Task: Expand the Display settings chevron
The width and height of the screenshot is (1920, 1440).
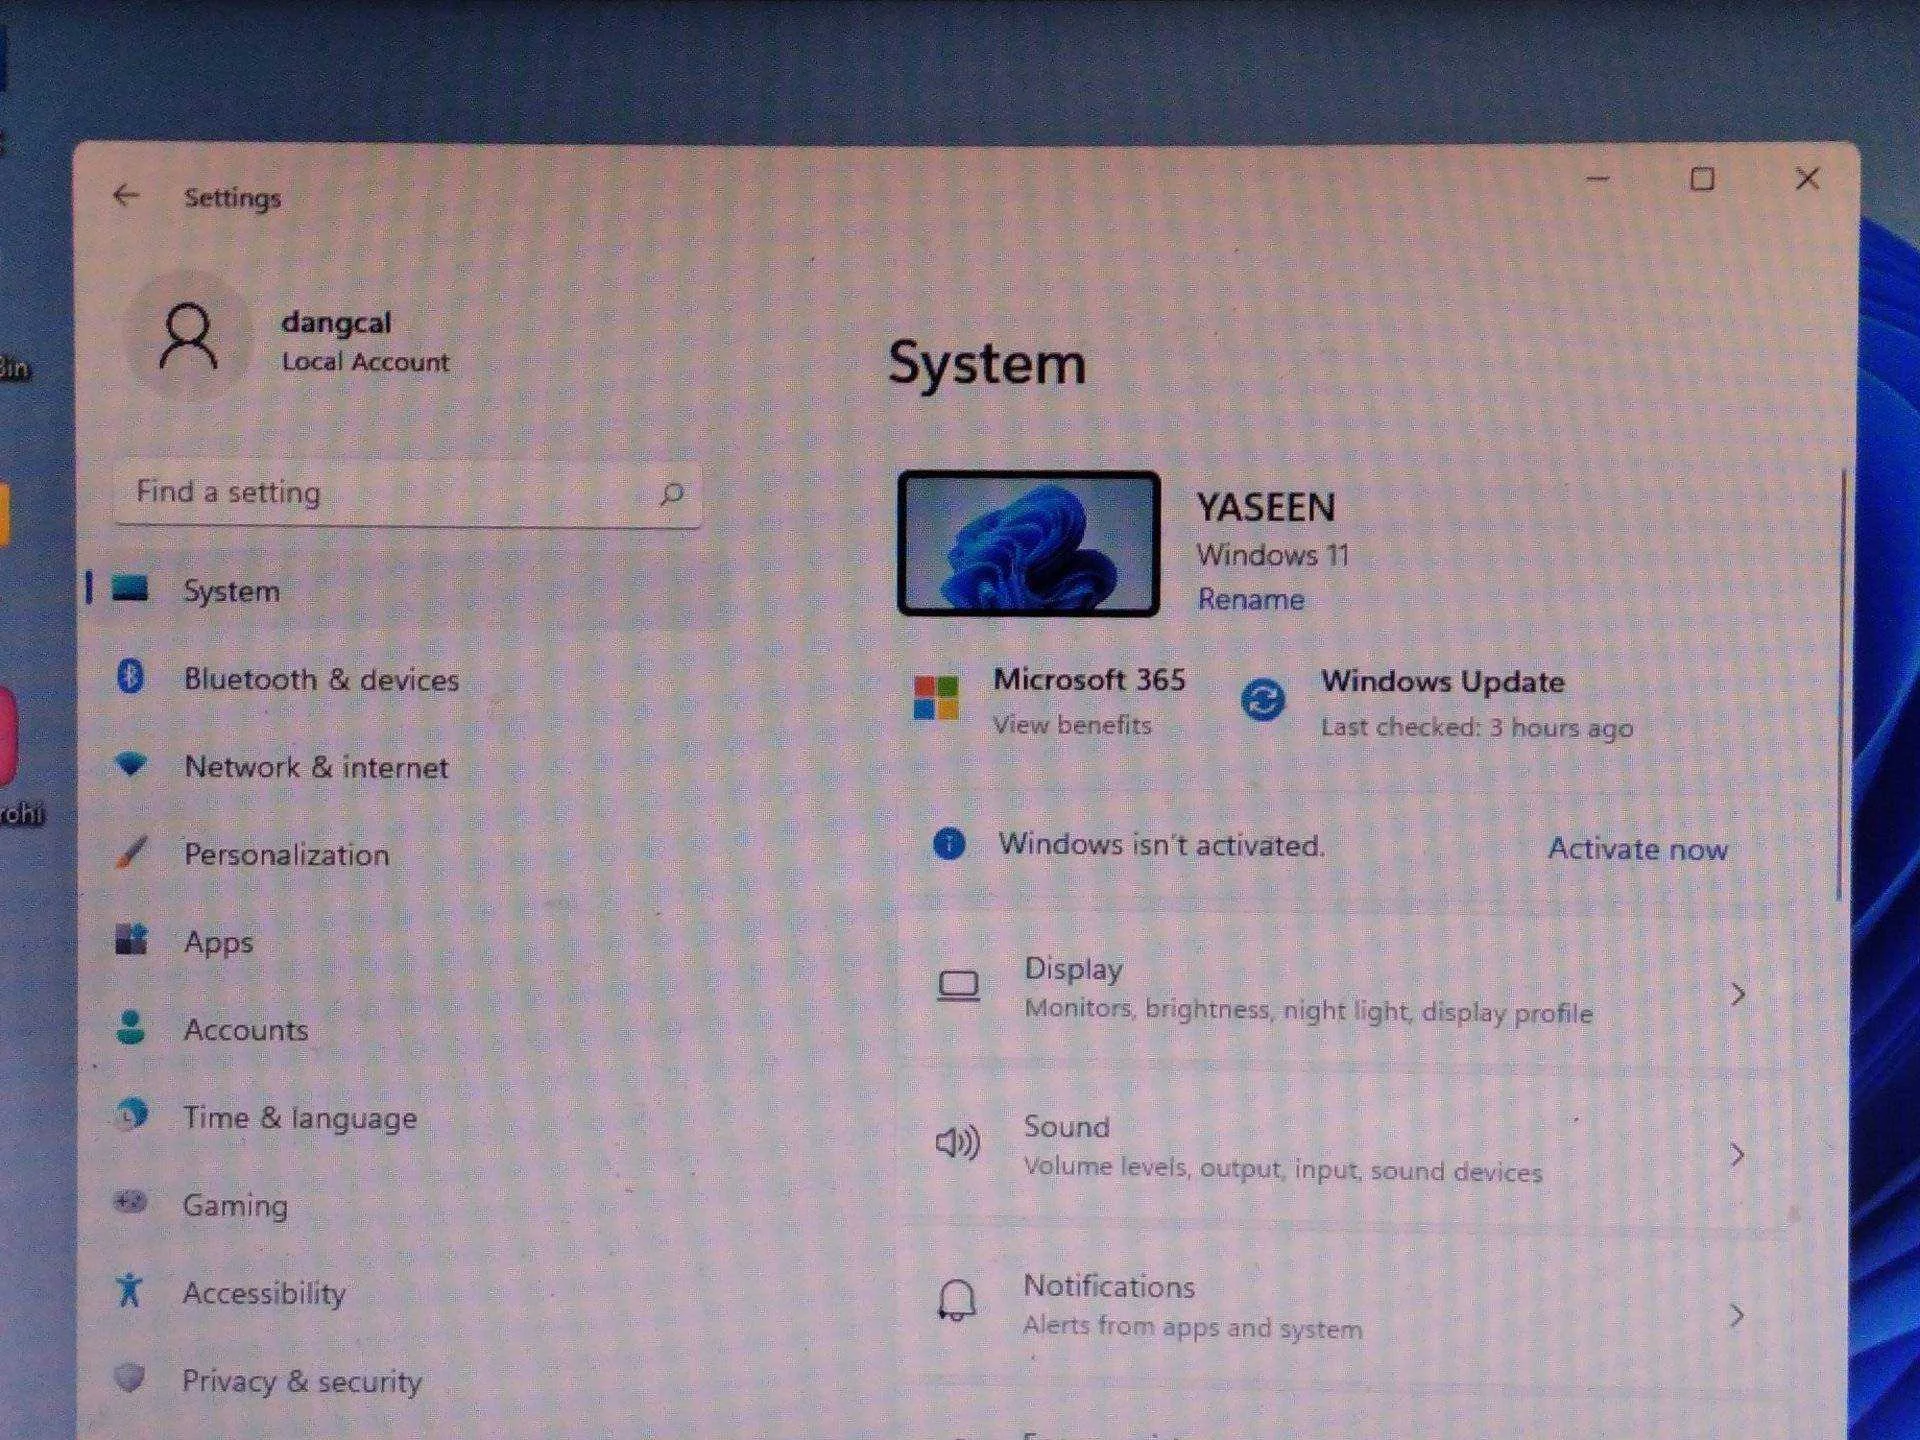Action: coord(1738,994)
